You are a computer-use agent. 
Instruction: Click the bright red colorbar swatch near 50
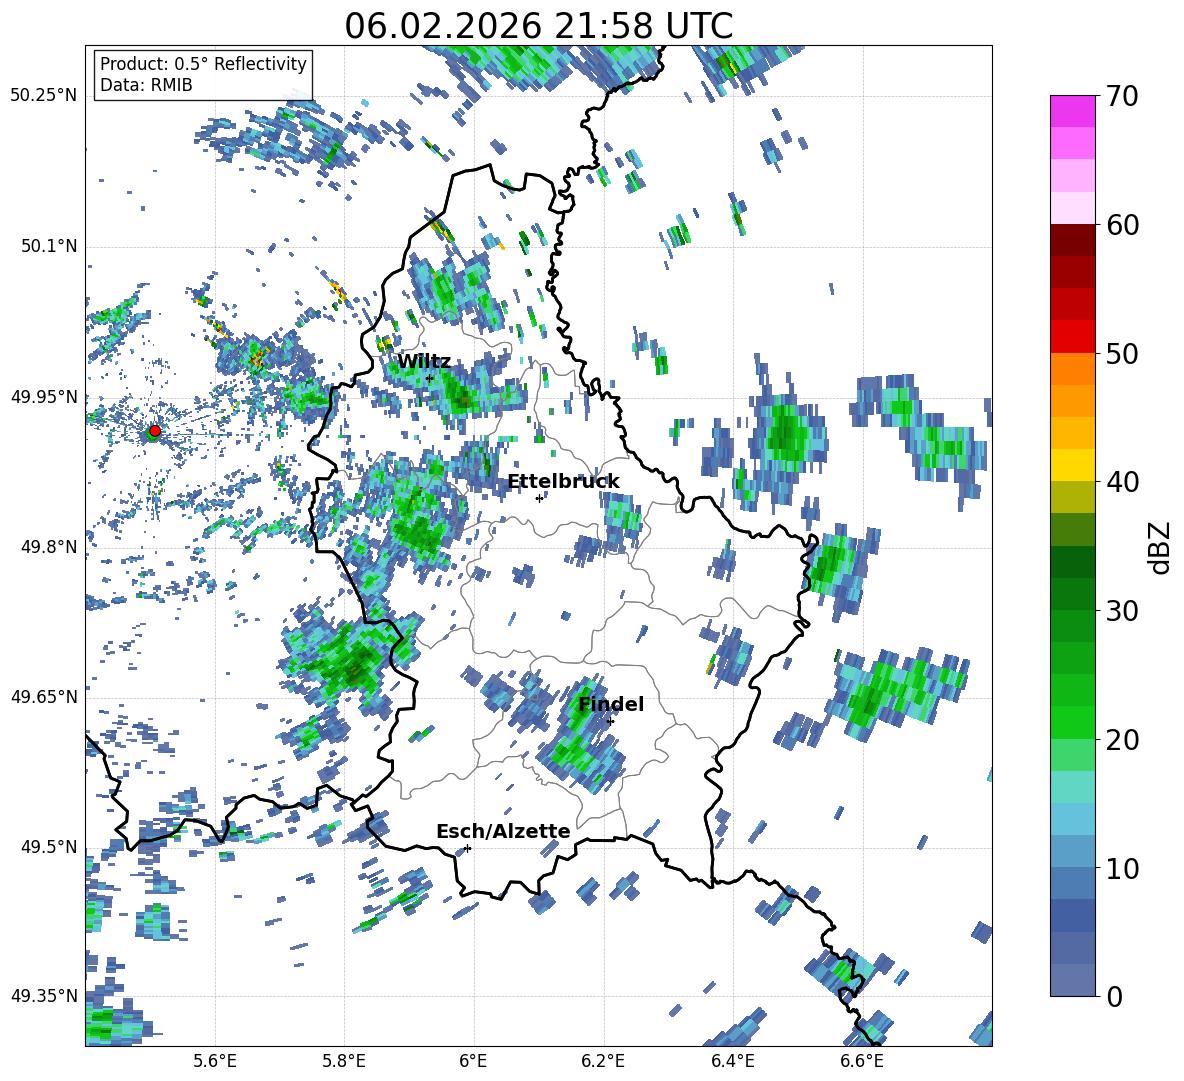tap(1072, 337)
